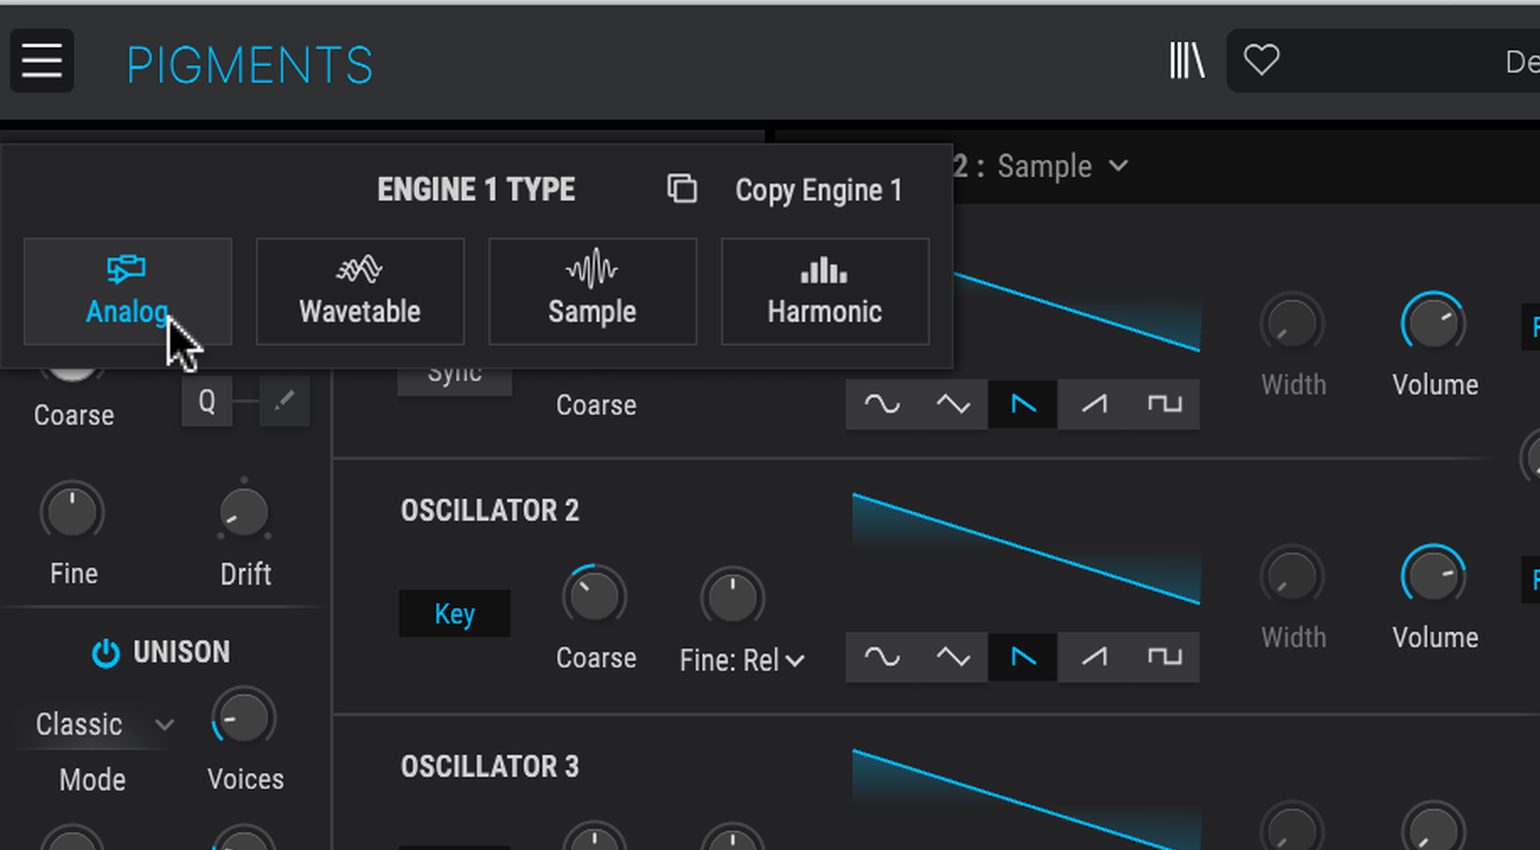
Task: Toggle the Unison power button
Action: pos(105,653)
